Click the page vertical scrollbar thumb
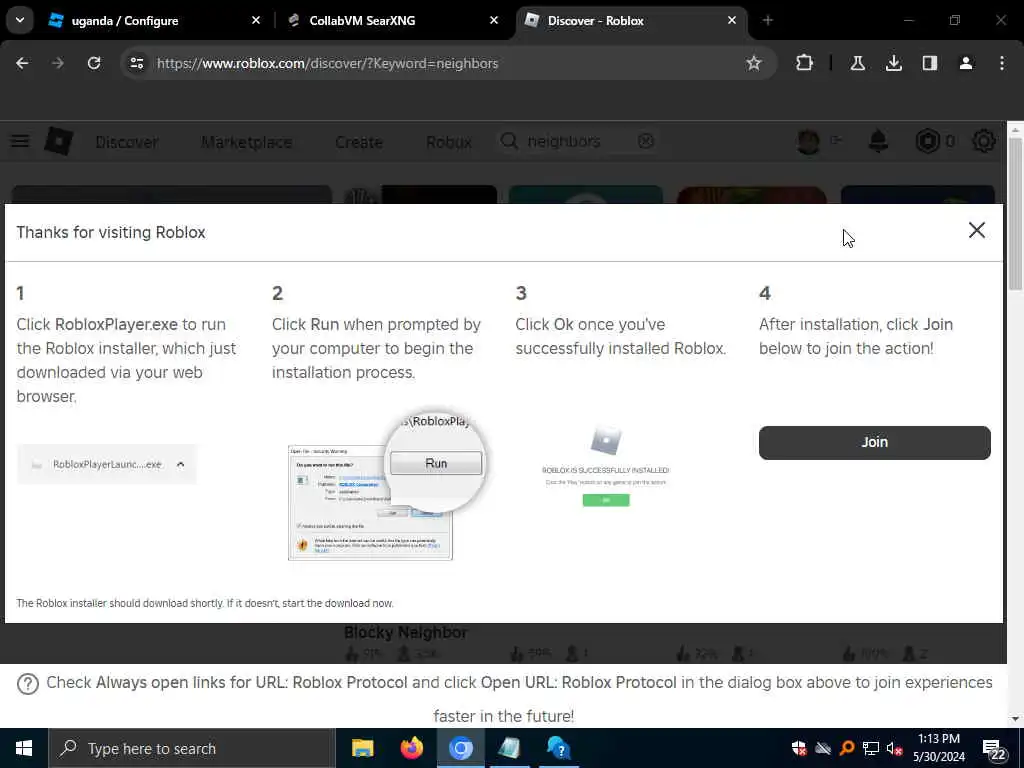Image resolution: width=1024 pixels, height=768 pixels. coord(1015,214)
